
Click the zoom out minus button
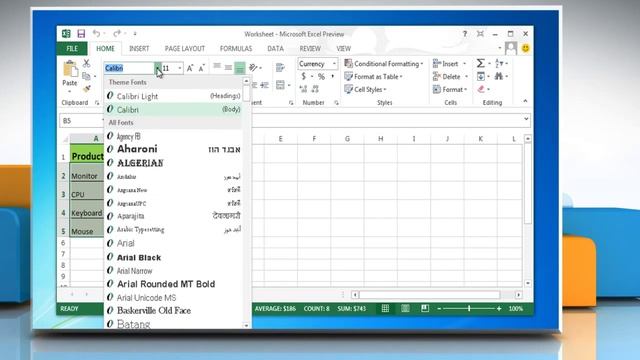coord(439,309)
